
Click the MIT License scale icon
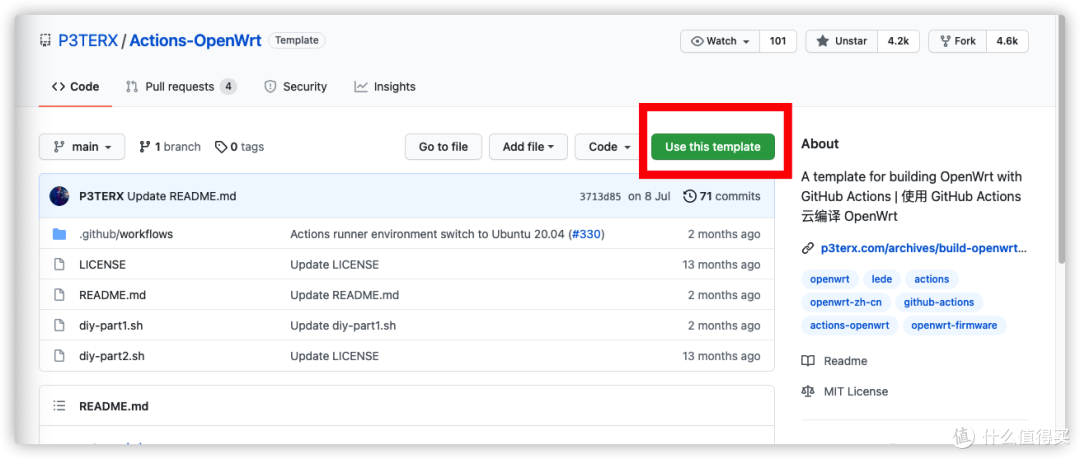[808, 391]
